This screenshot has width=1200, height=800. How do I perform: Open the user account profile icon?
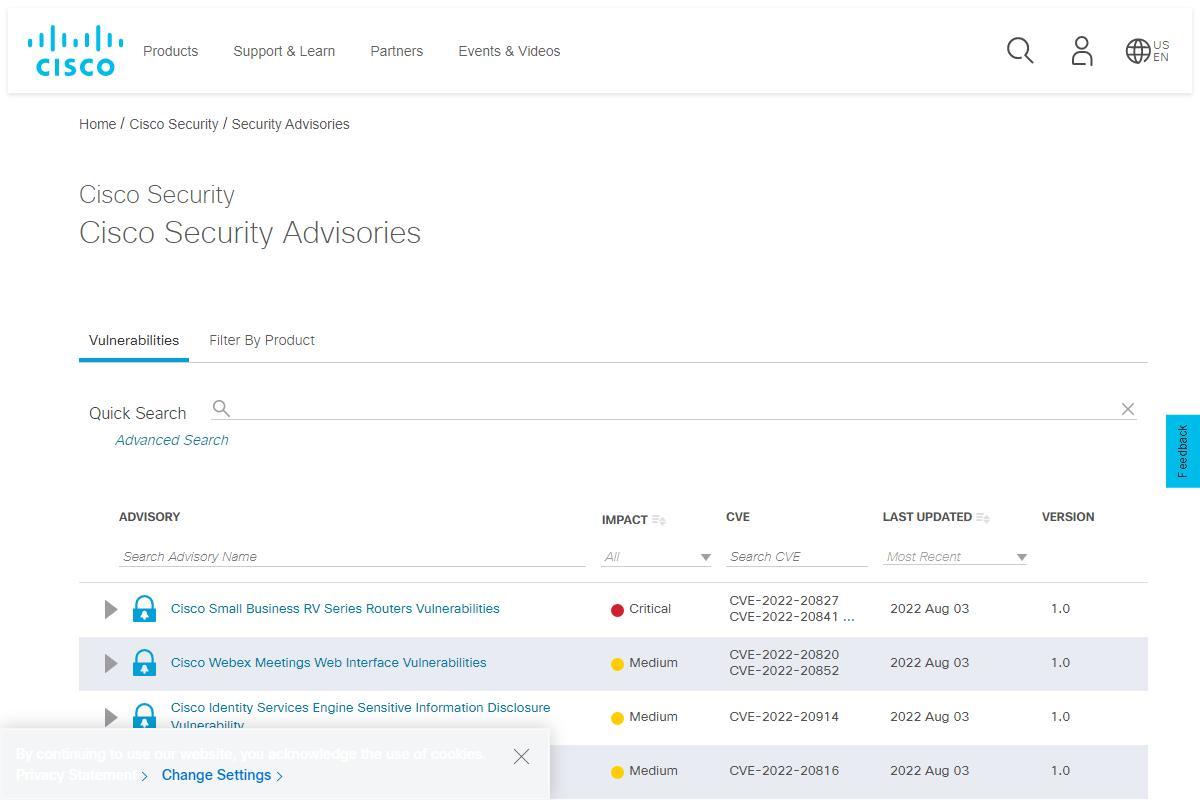point(1082,50)
